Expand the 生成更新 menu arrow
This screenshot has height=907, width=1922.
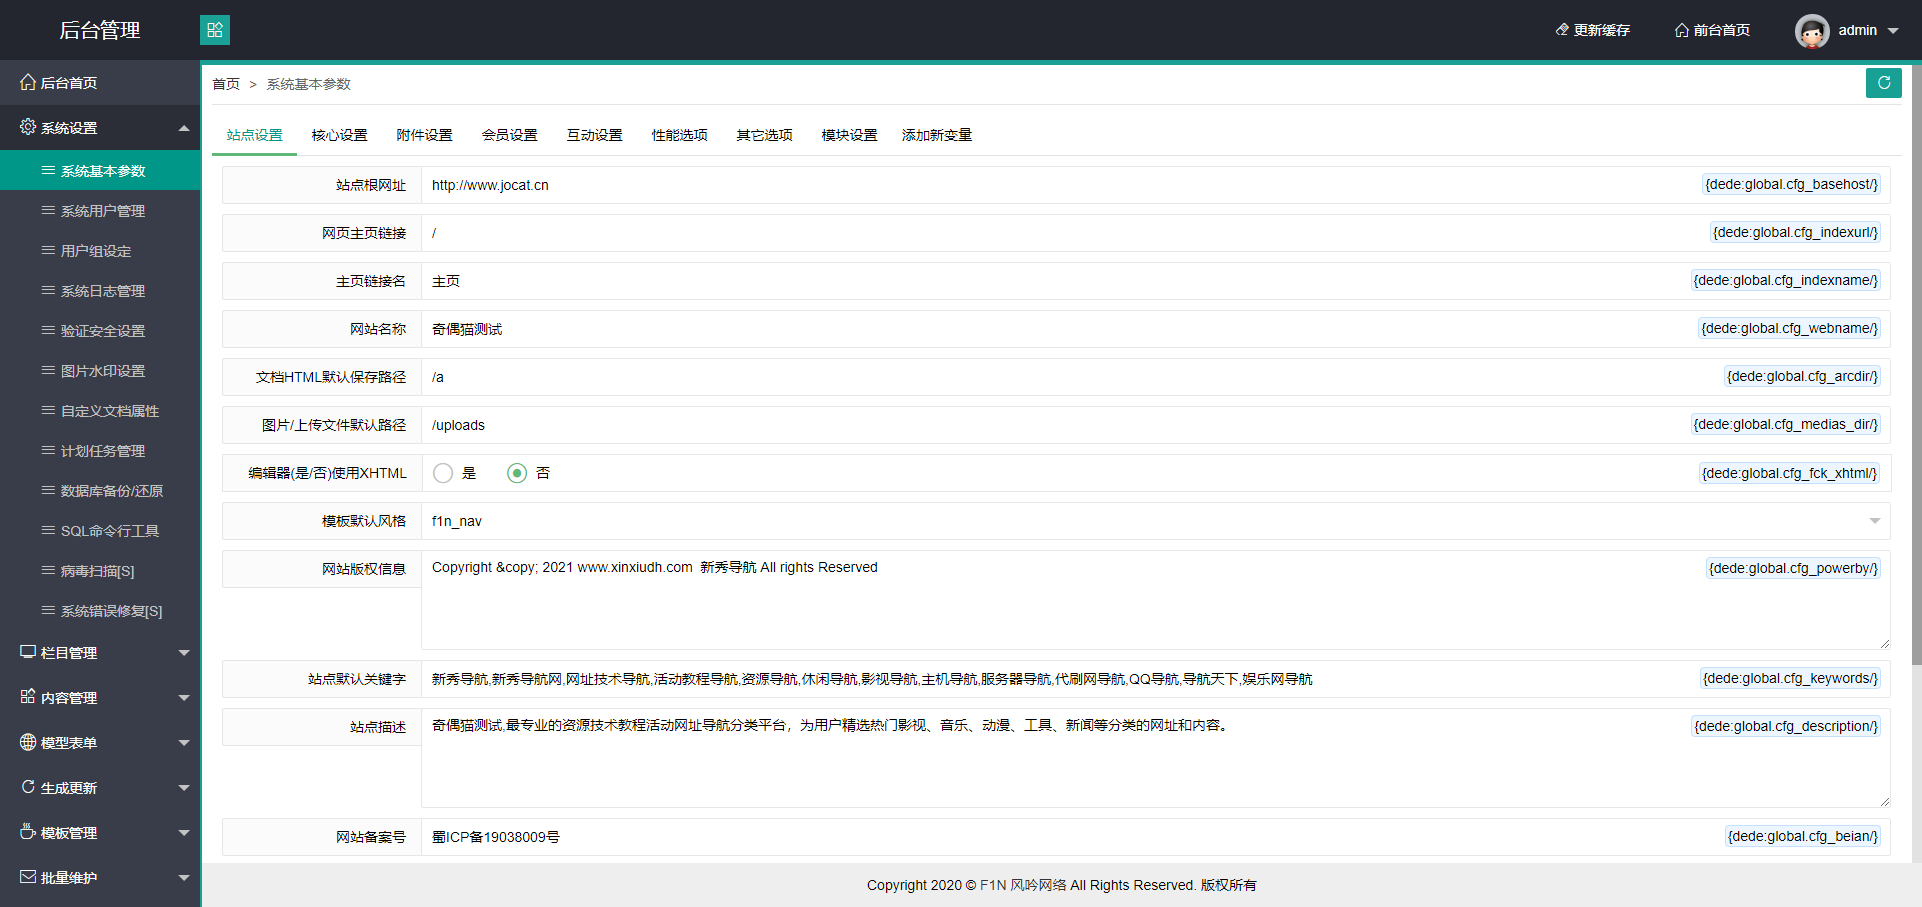[x=184, y=788]
